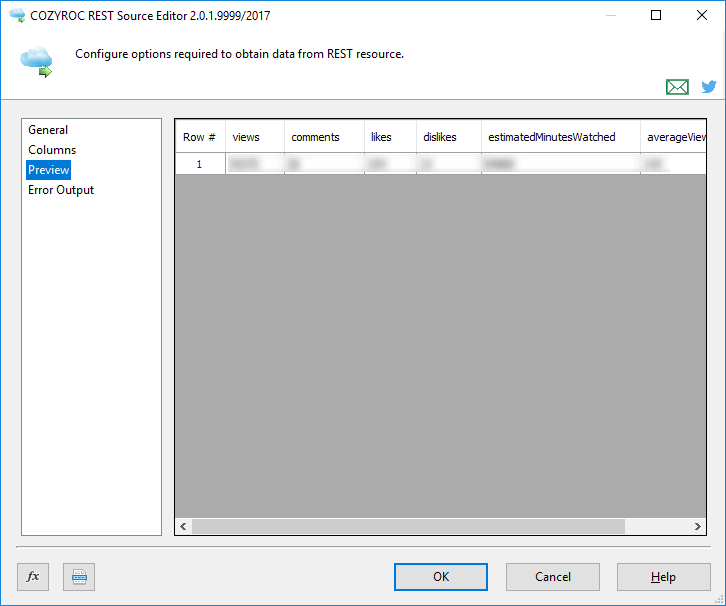The image size is (726, 606).
Task: Click the estimatedMinutesWatched column header
Action: tap(561, 137)
